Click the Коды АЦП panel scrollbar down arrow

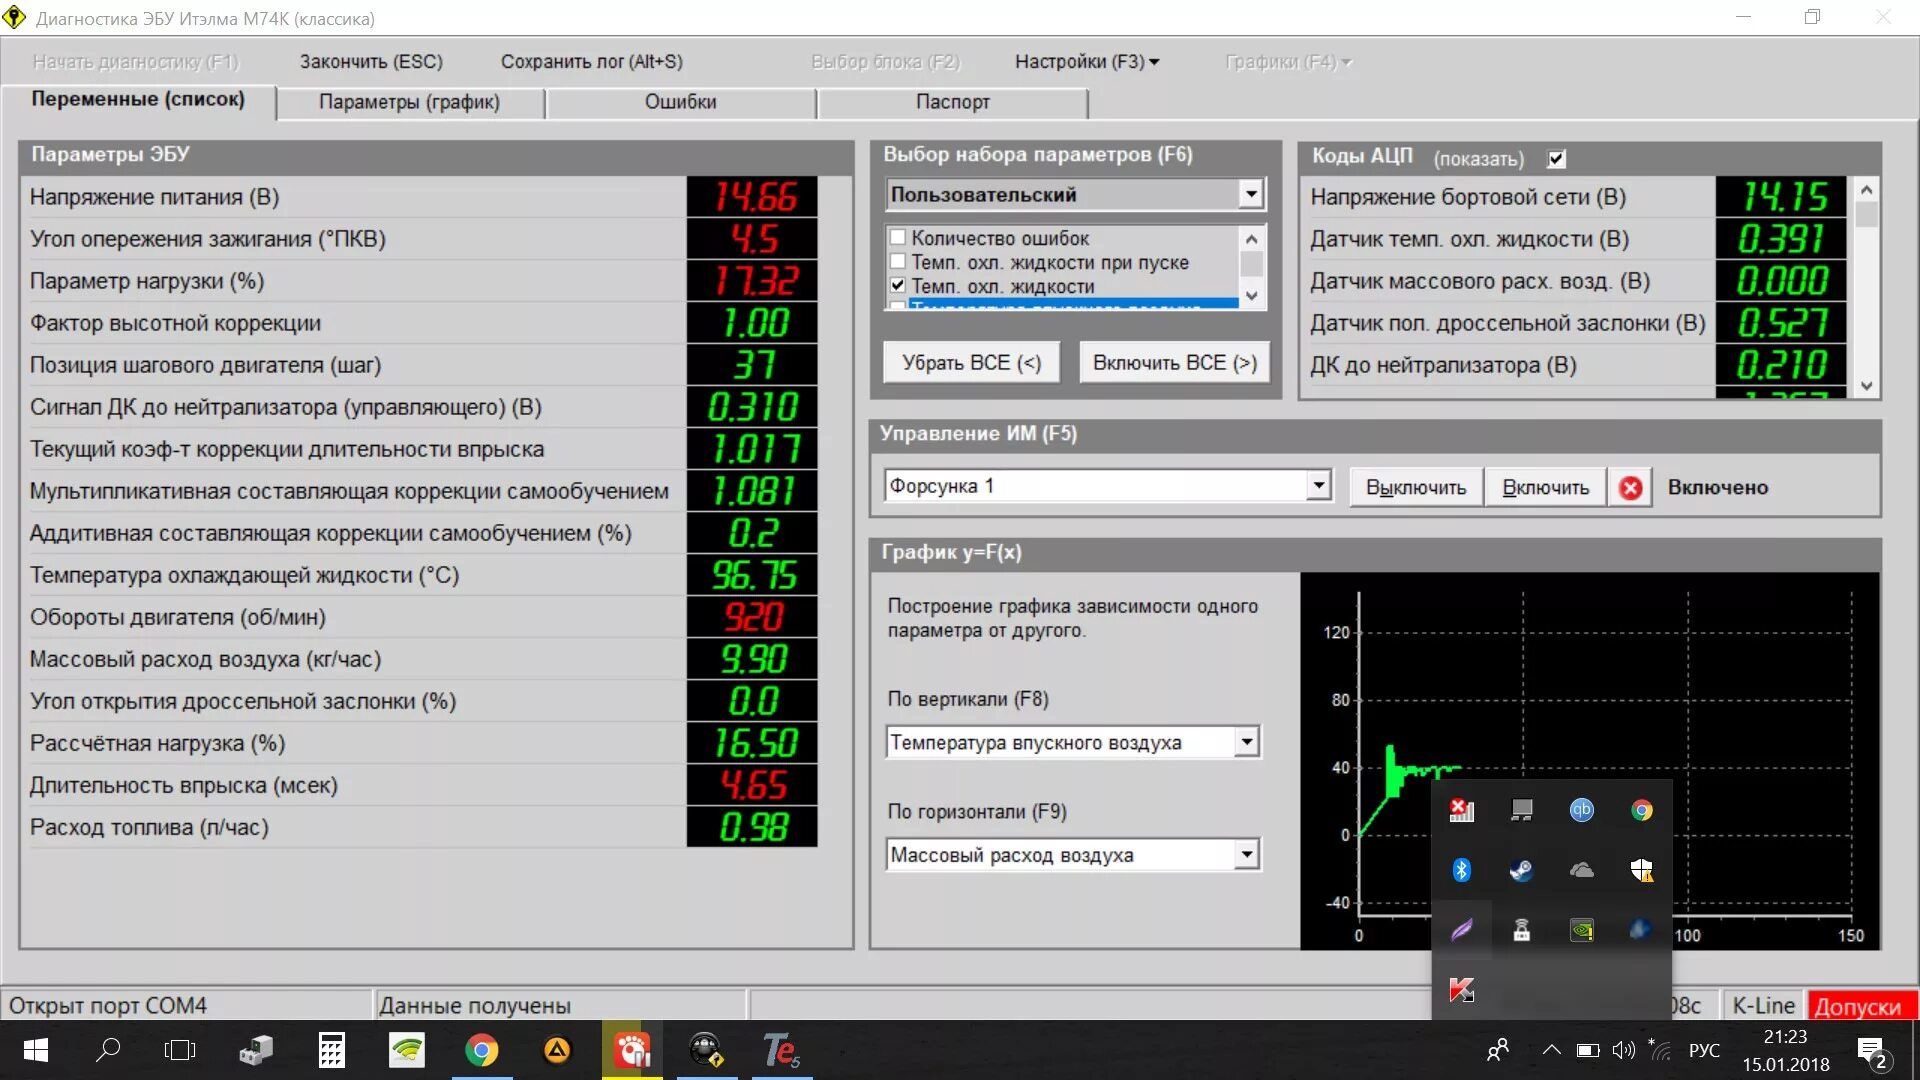[x=1866, y=386]
